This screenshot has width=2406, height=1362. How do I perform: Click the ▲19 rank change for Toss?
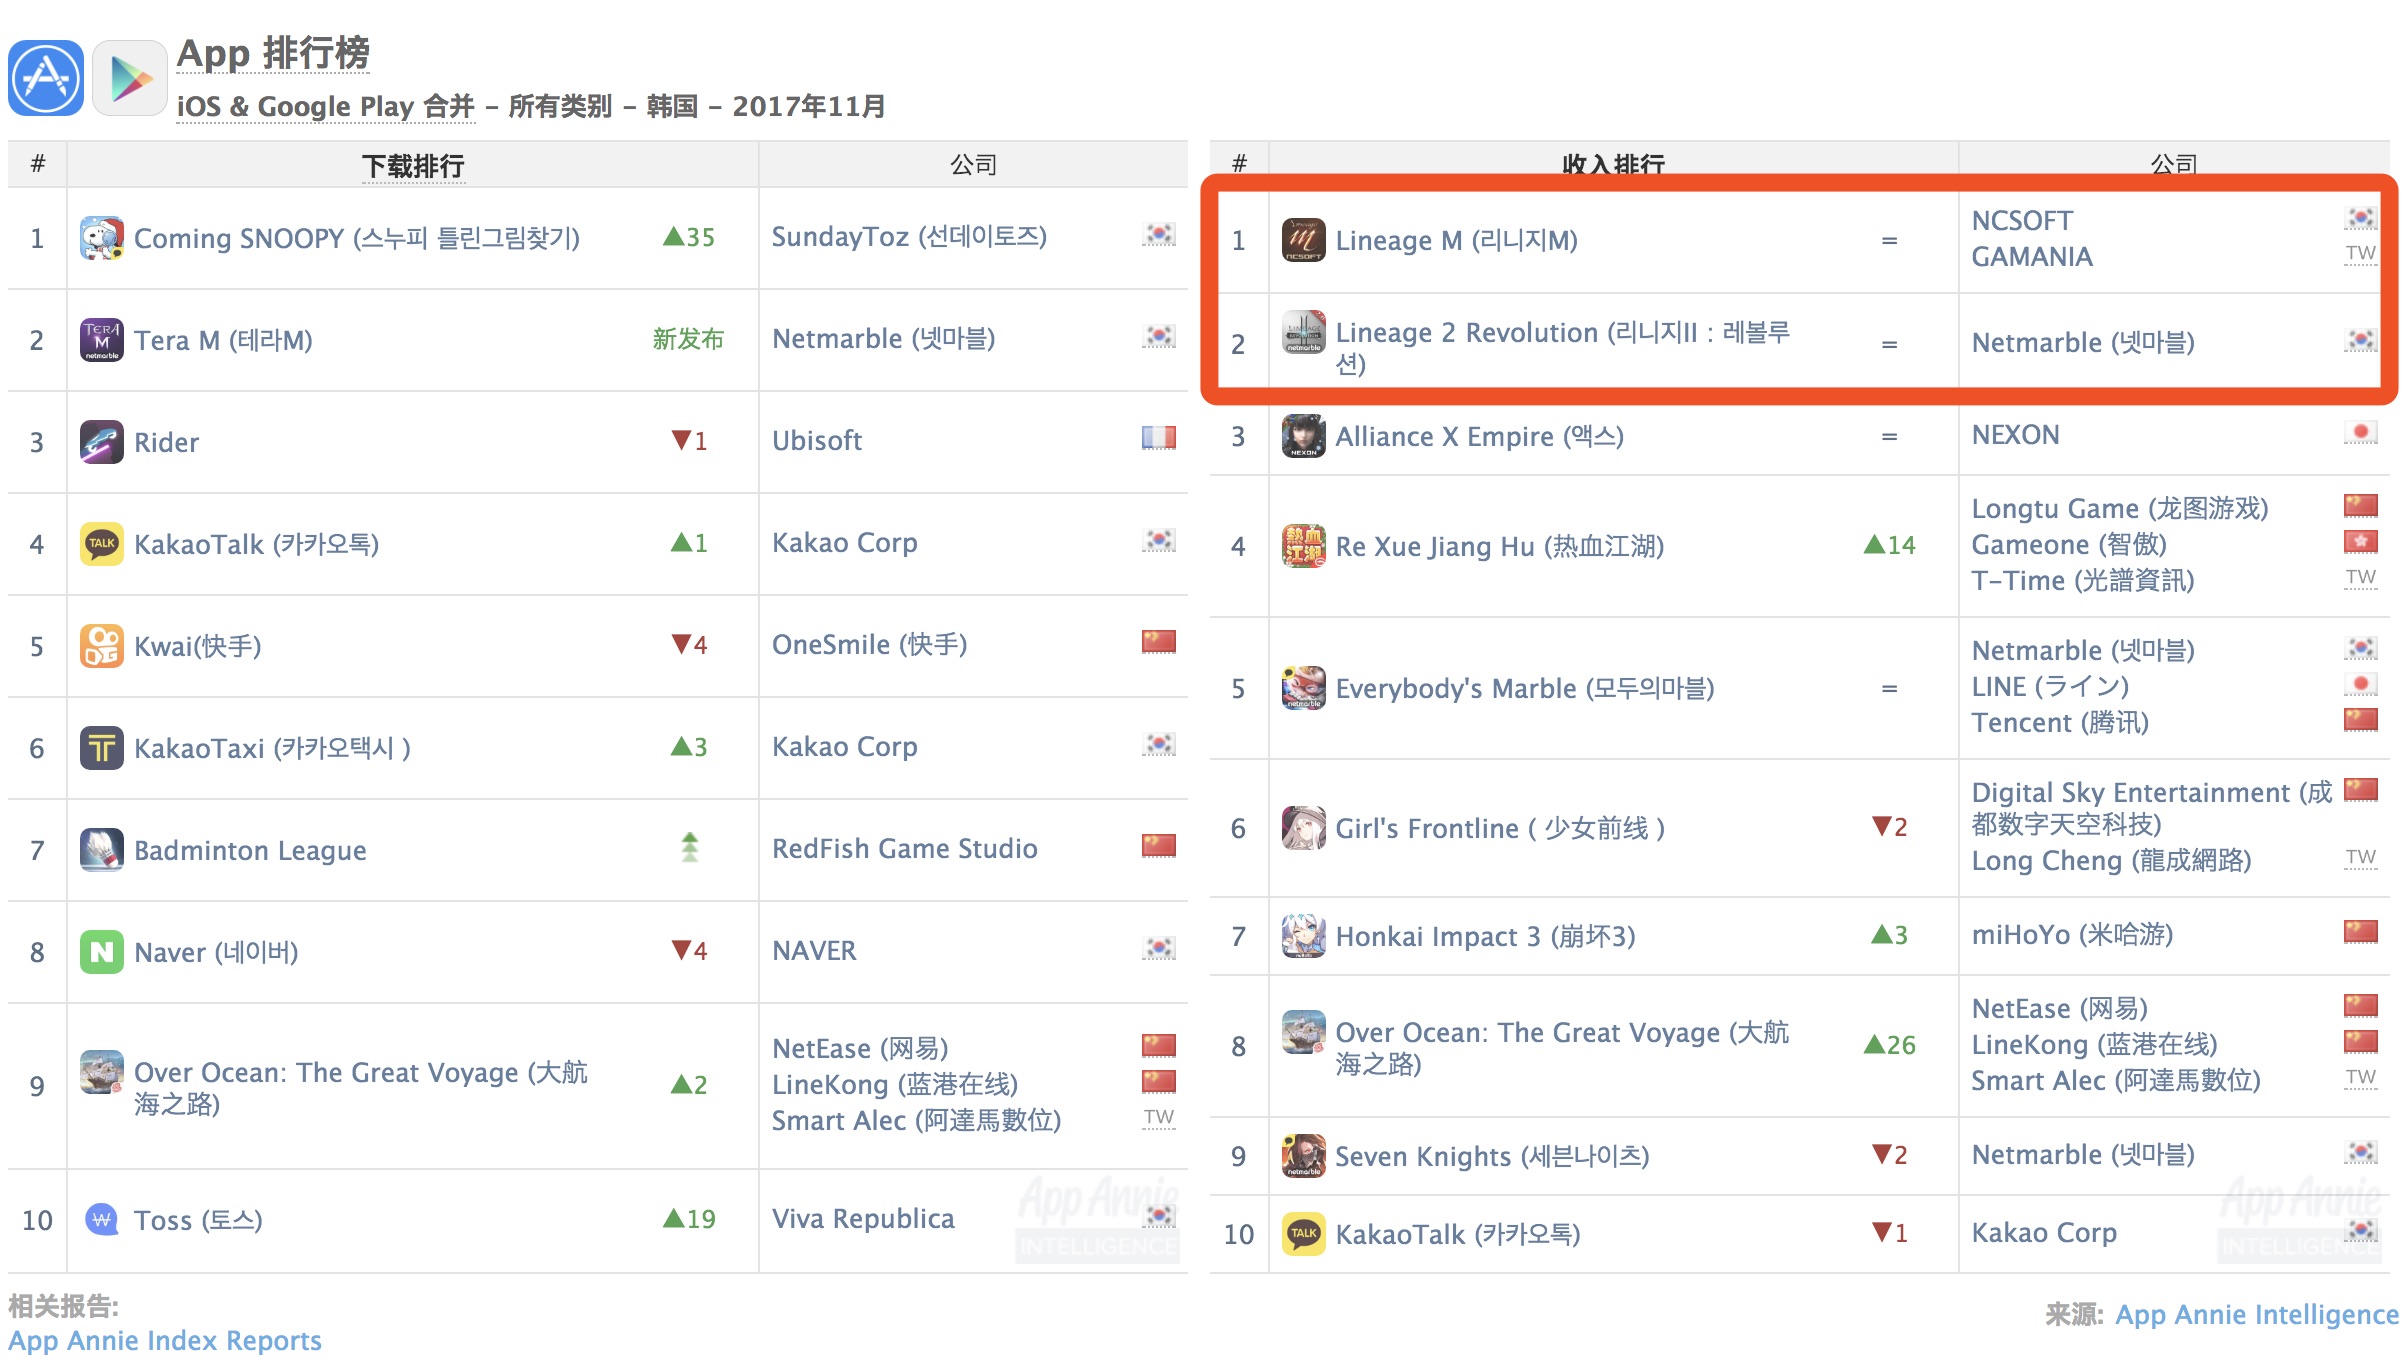689,1219
